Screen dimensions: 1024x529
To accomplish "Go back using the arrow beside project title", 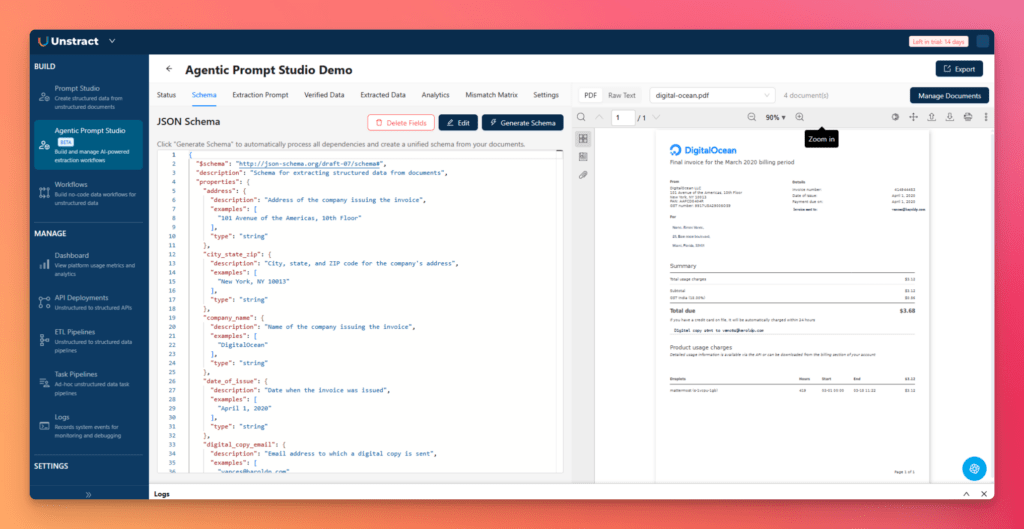I will (169, 70).
